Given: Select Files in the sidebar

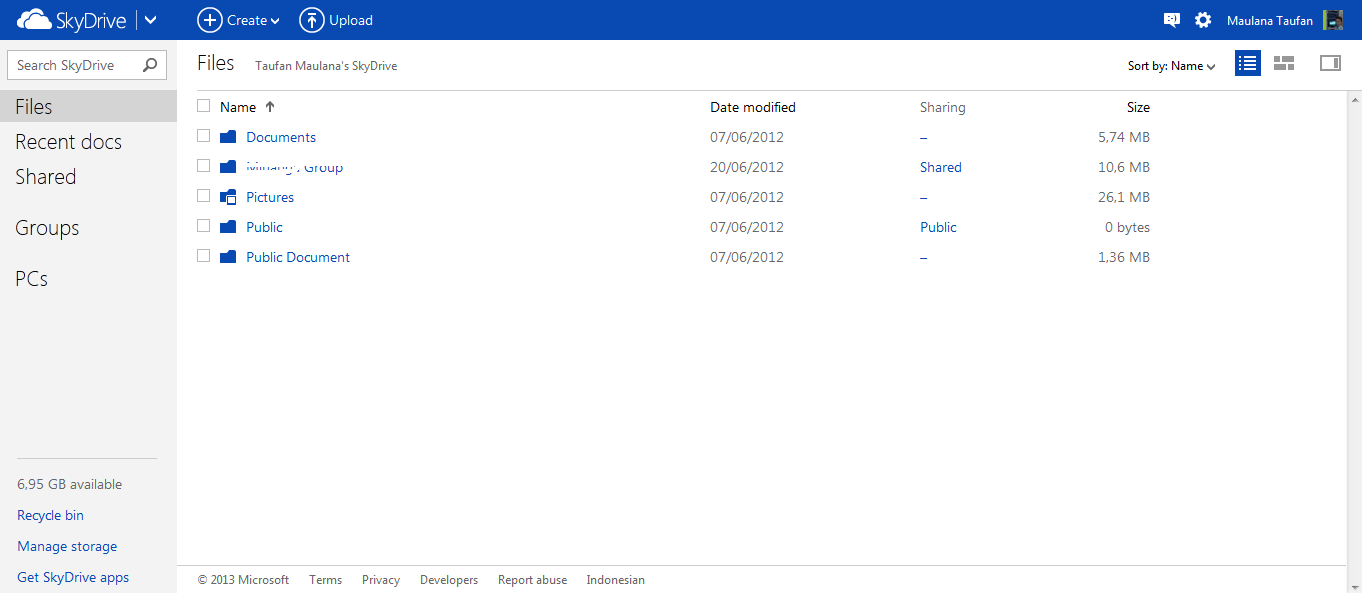Looking at the screenshot, I should click(x=88, y=107).
